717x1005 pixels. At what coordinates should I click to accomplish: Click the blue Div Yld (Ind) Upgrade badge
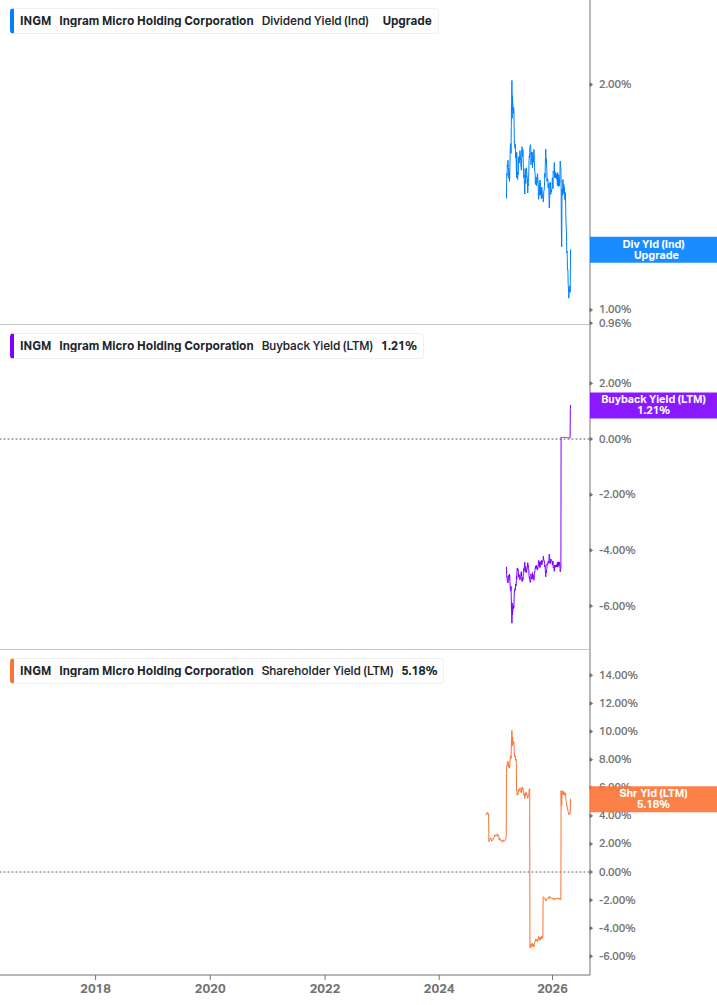click(653, 250)
